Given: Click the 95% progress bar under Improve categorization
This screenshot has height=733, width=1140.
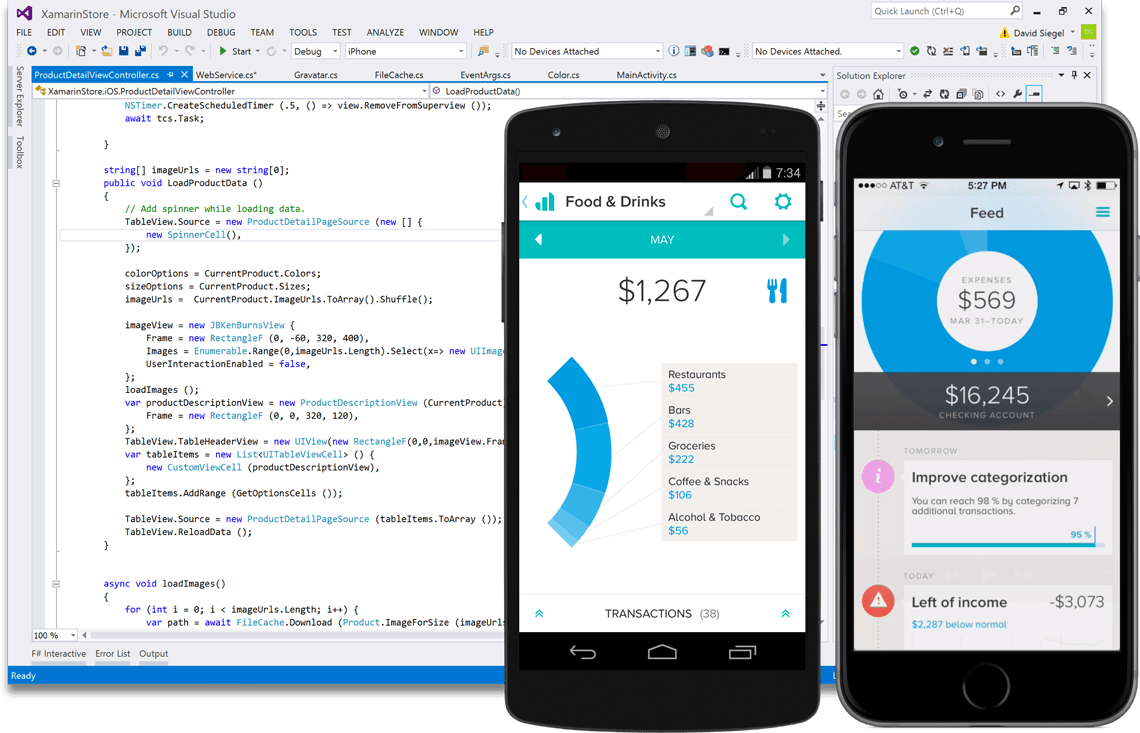Looking at the screenshot, I should point(1003,543).
